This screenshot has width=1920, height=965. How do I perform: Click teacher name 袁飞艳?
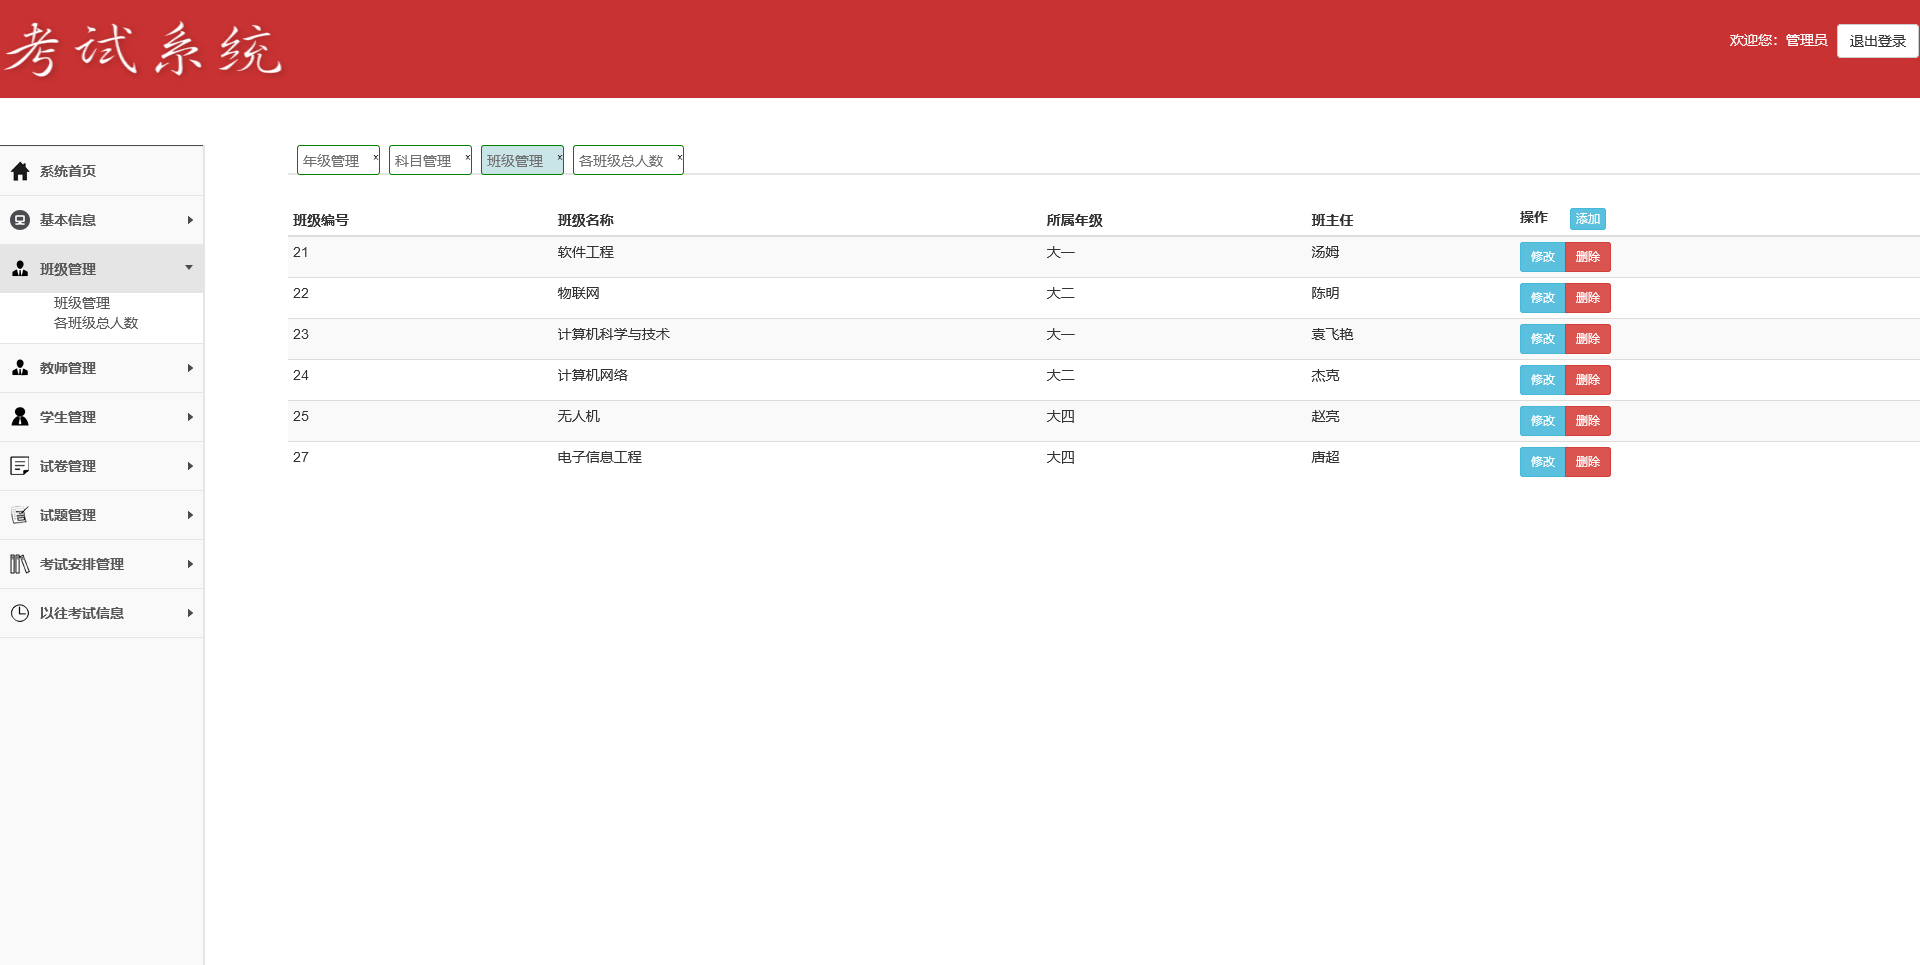tap(1332, 334)
